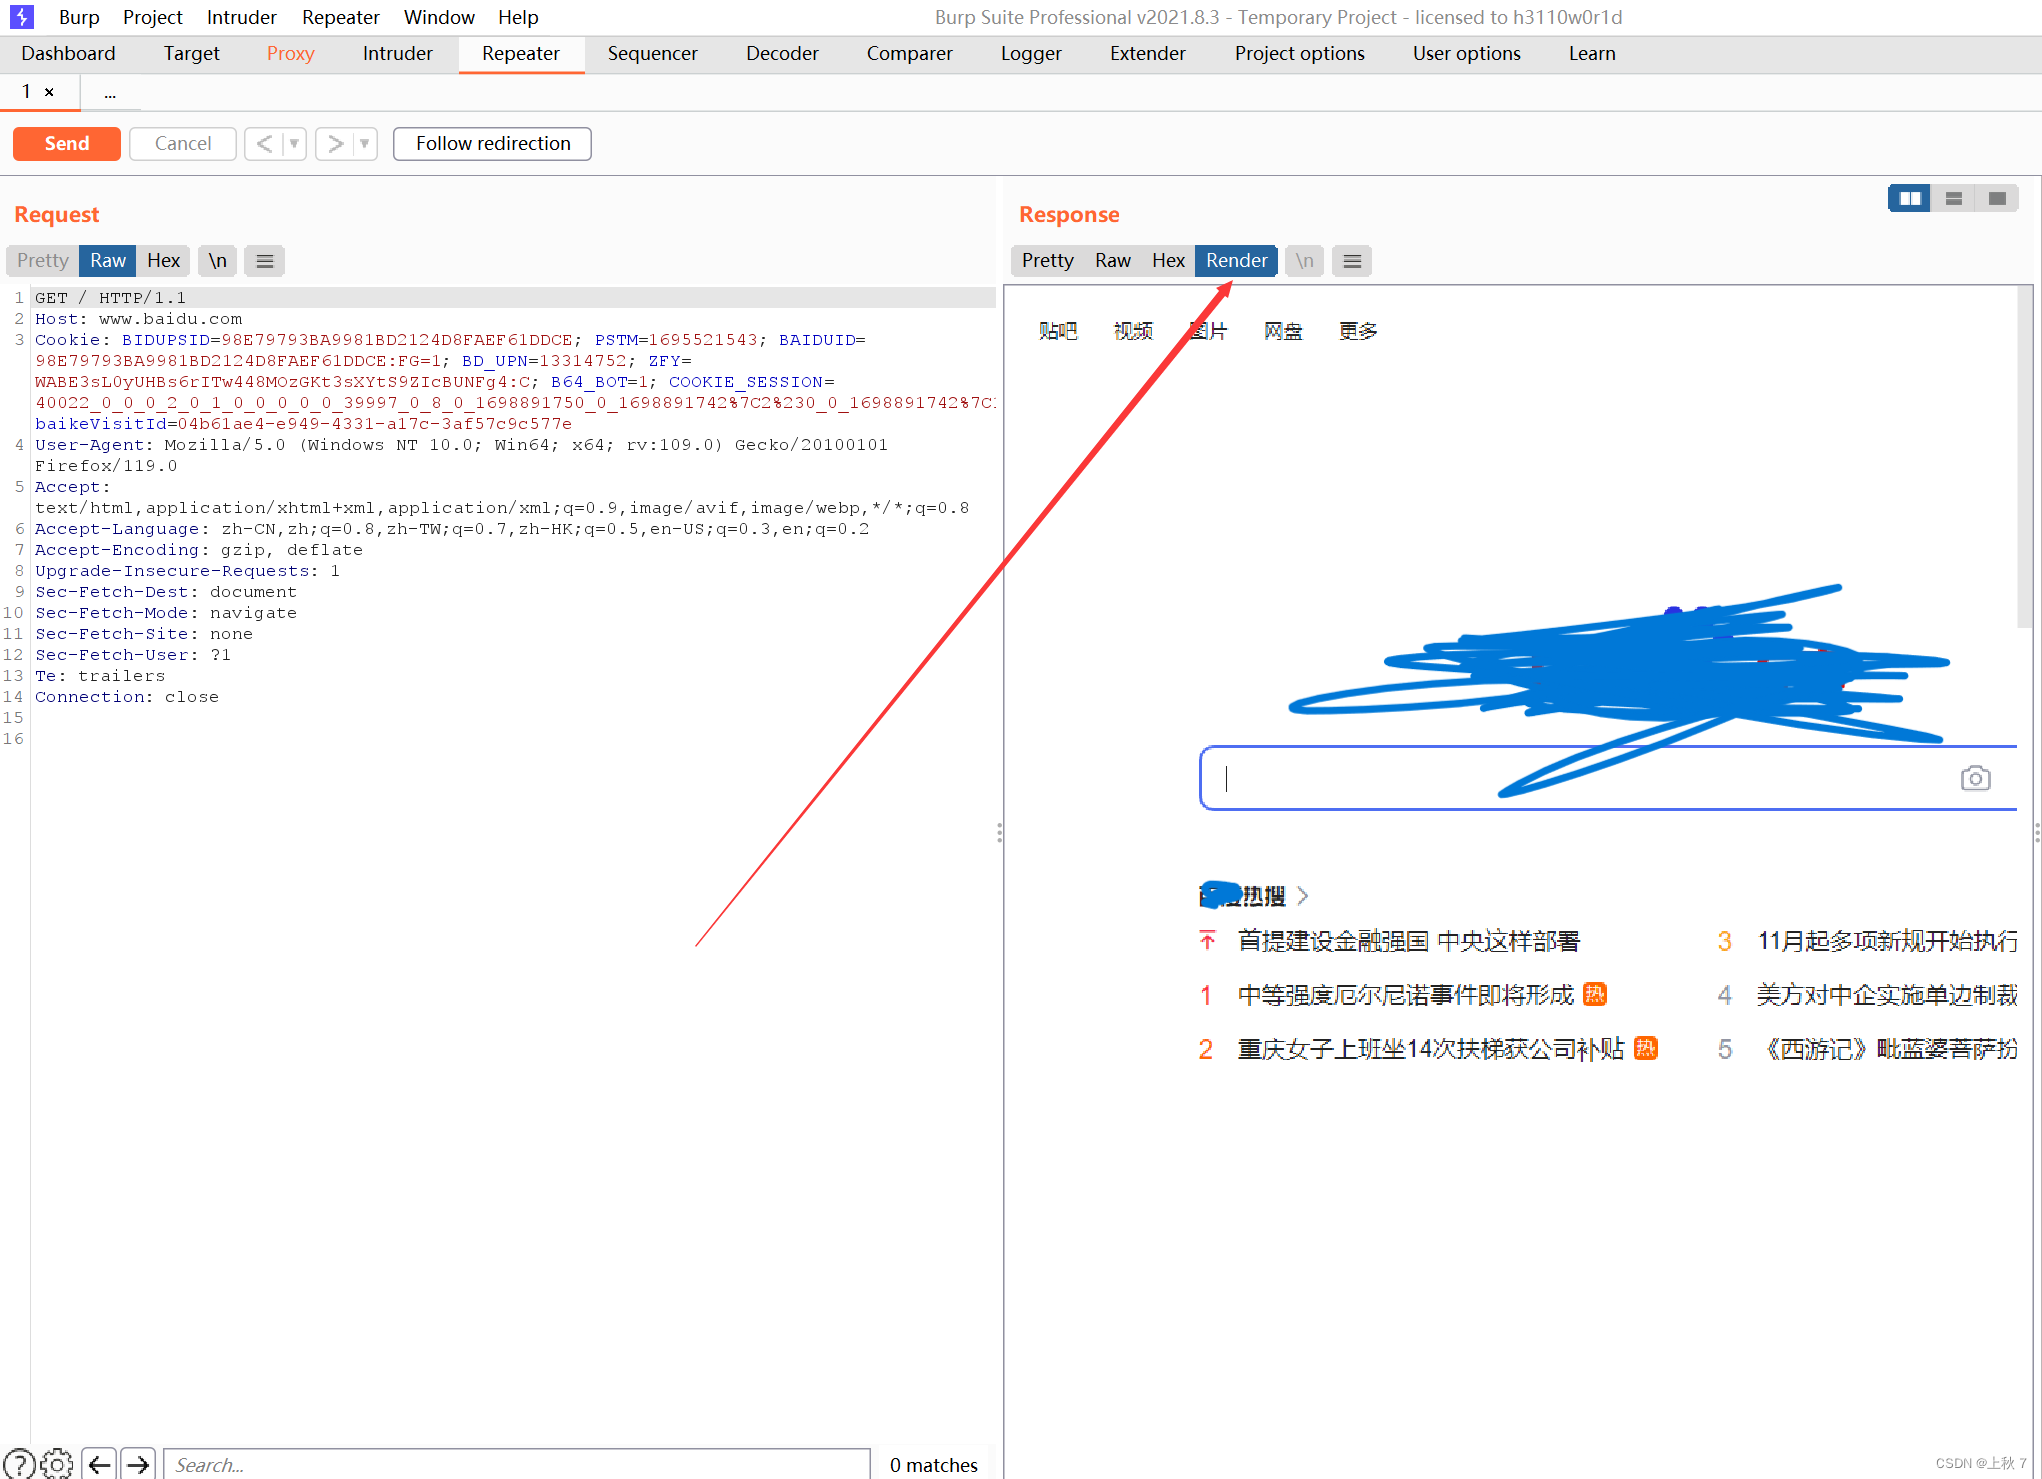Click camera icon in rendered search box
This screenshot has height=1479, width=2042.
[x=1975, y=778]
